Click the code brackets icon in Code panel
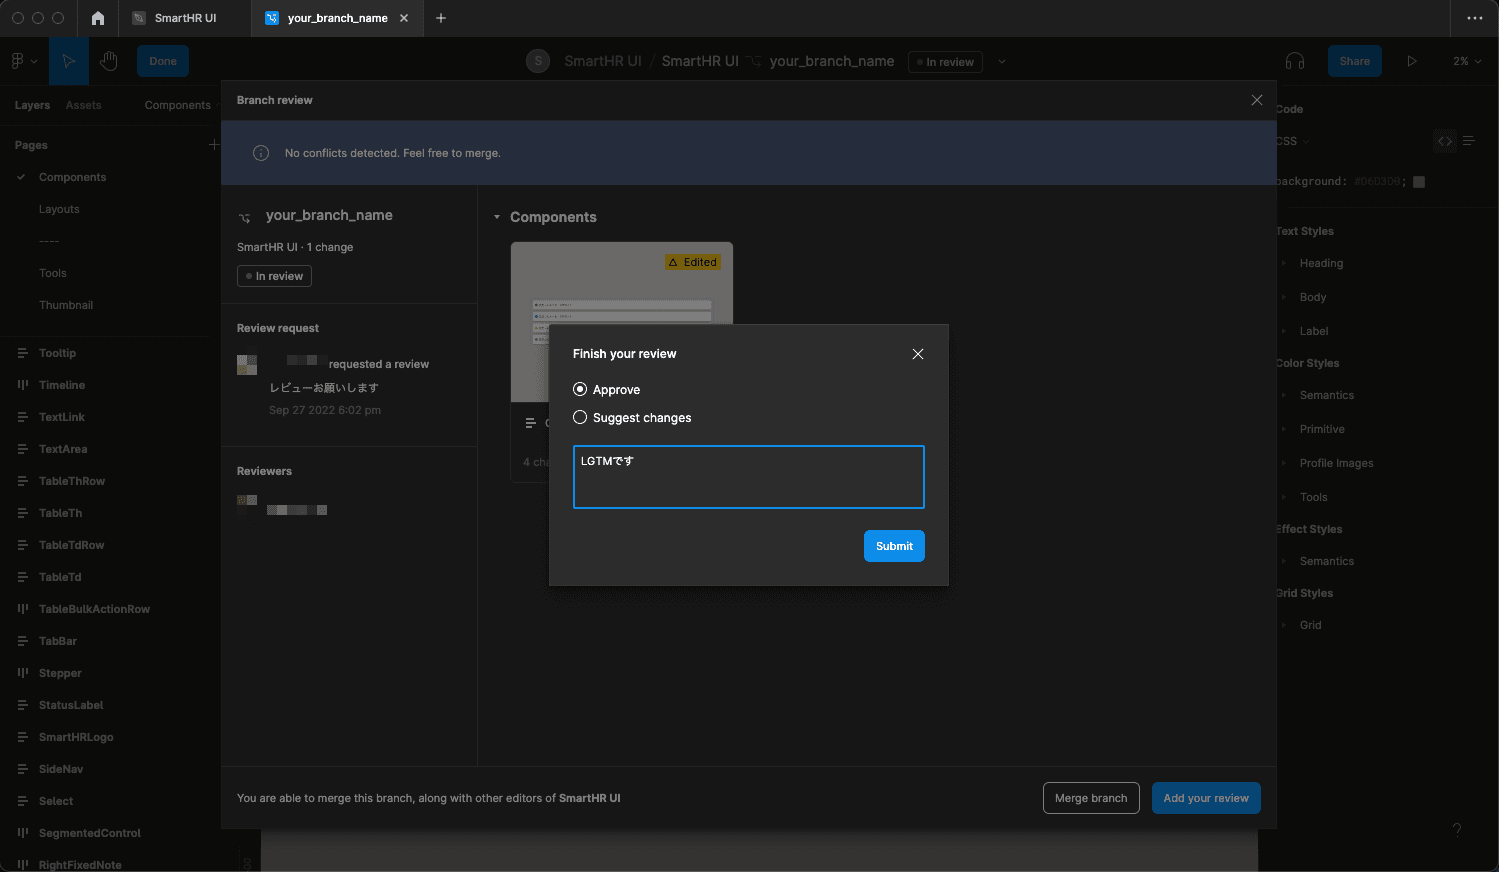 (x=1444, y=141)
